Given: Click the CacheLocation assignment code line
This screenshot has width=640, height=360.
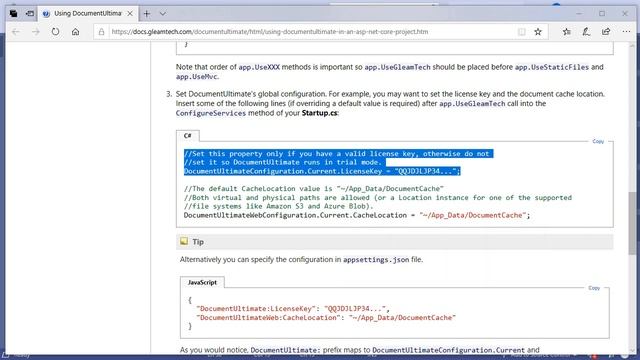Looking at the screenshot, I should (357, 215).
